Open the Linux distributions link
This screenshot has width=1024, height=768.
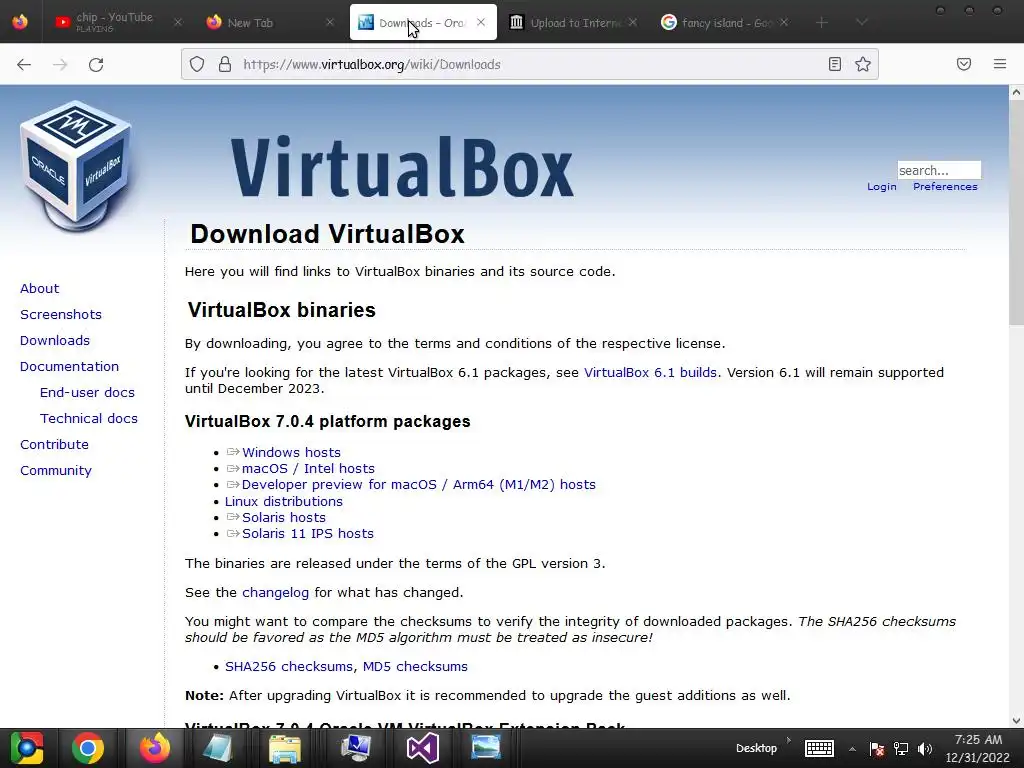(x=283, y=502)
